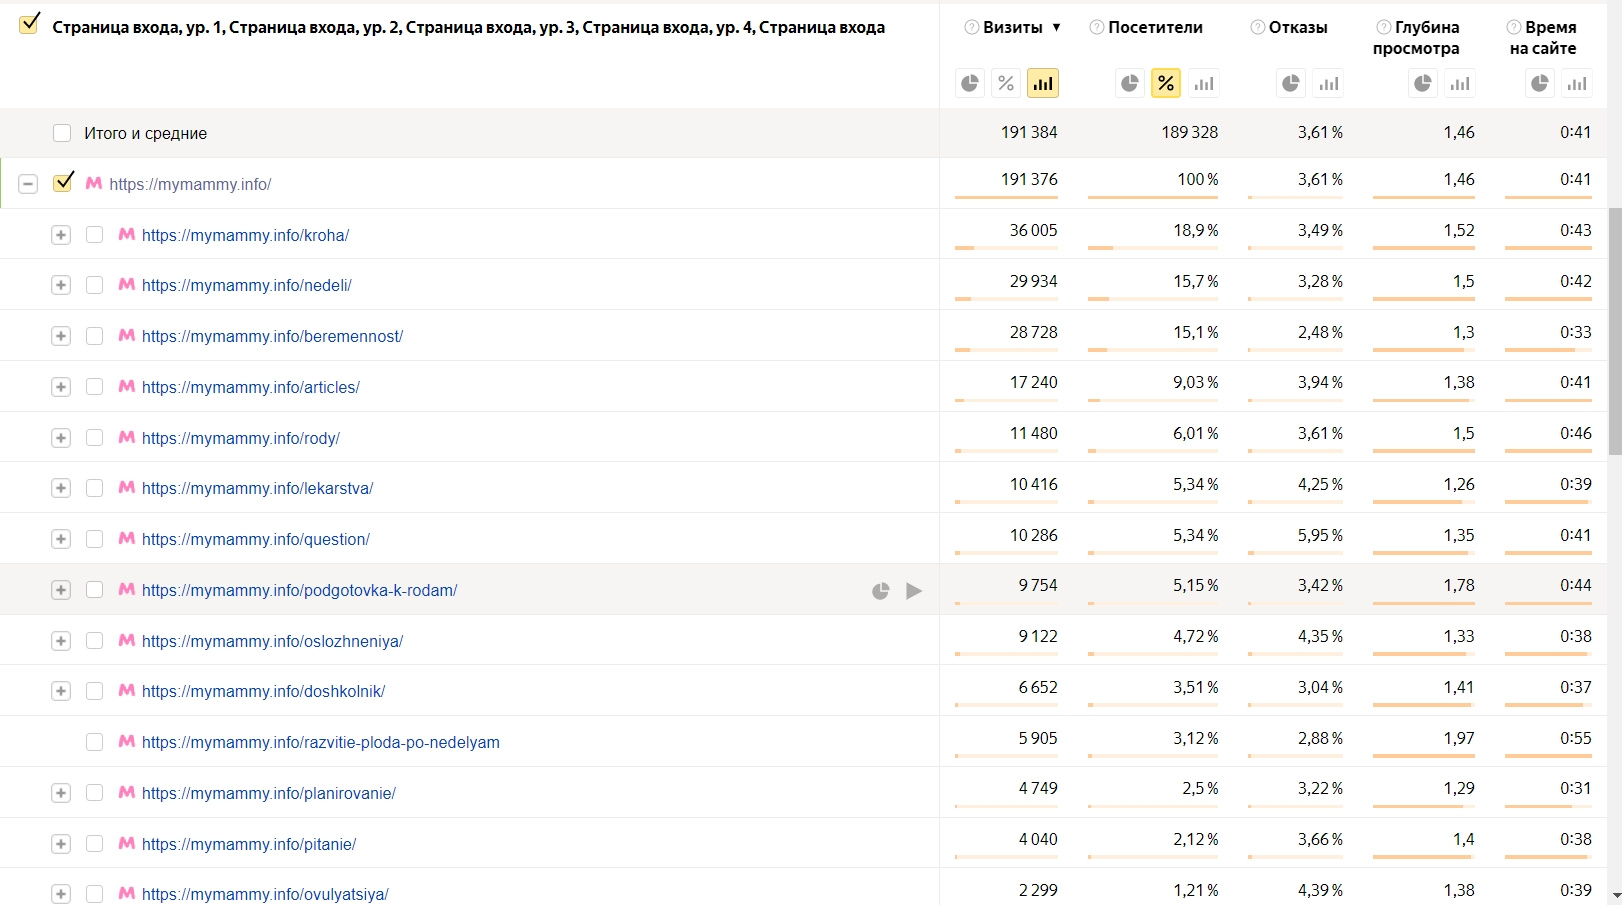The width and height of the screenshot is (1622, 905).
Task: Switch Визиты column to percent view
Action: pos(1006,84)
